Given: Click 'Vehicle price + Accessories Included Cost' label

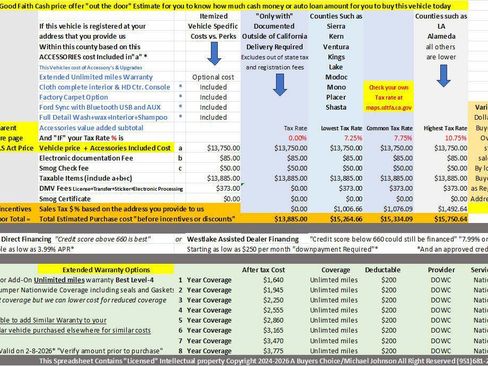Looking at the screenshot, I should point(105,148).
